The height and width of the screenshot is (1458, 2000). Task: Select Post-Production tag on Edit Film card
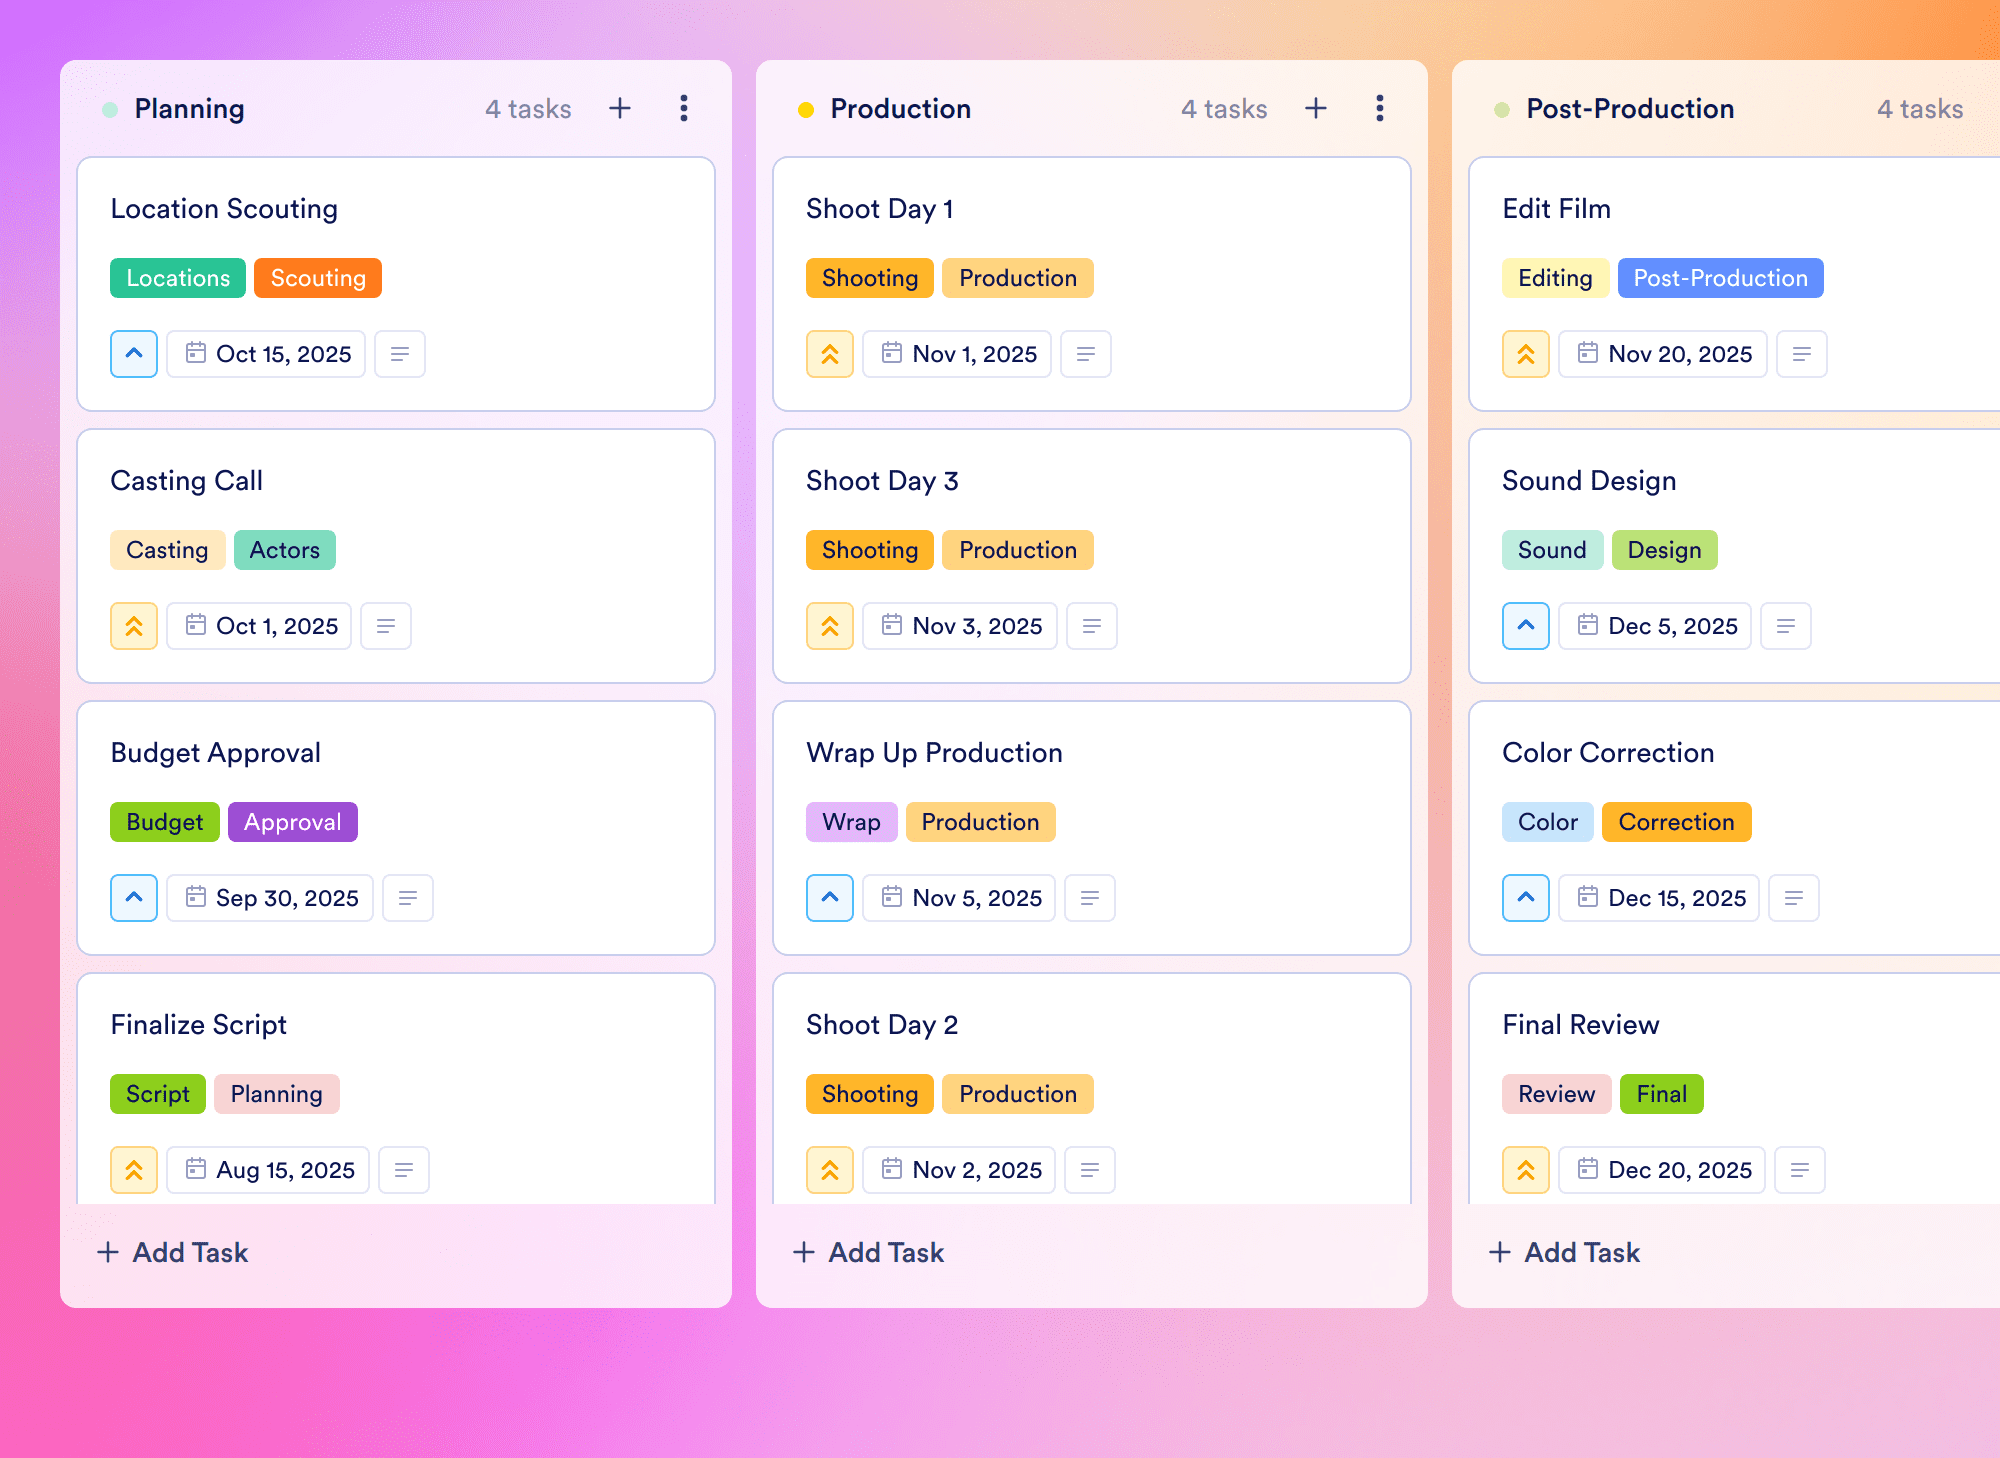click(x=1720, y=278)
